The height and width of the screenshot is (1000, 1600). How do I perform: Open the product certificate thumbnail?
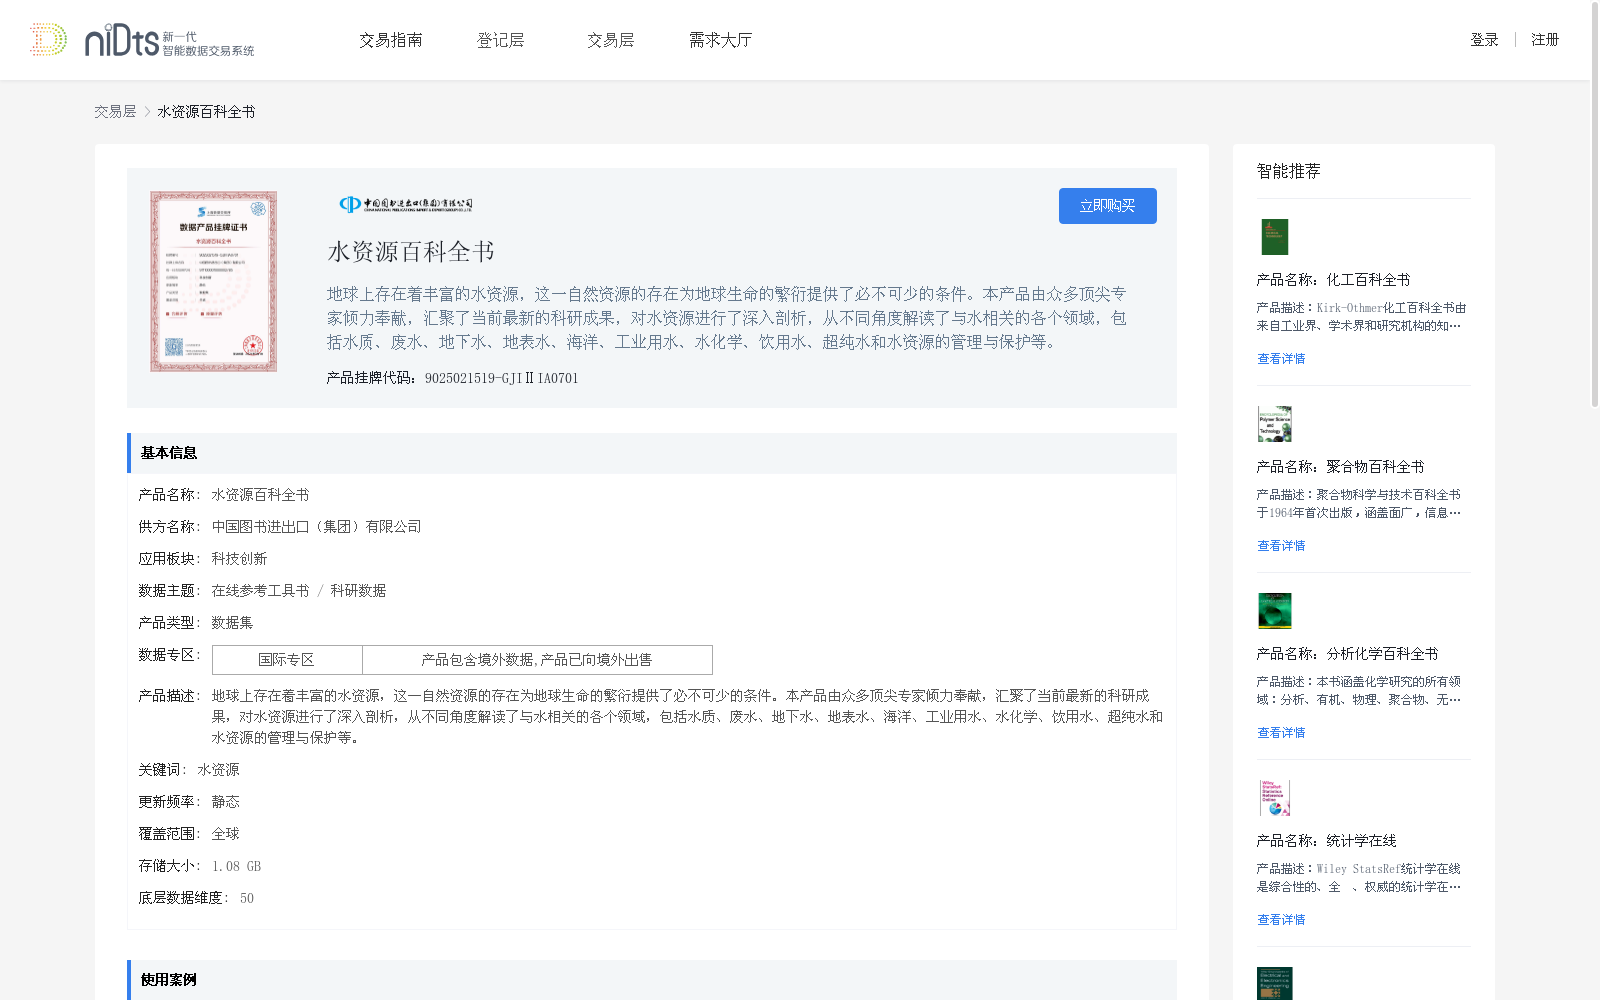click(213, 282)
